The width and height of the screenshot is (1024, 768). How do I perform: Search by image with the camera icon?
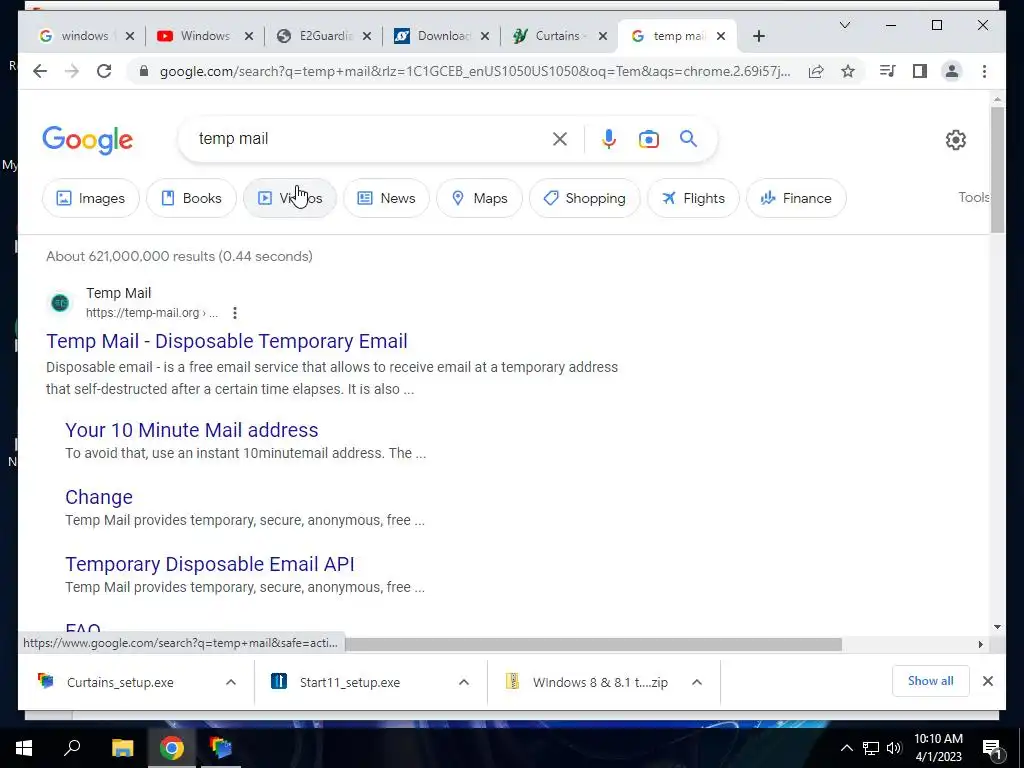(x=648, y=139)
